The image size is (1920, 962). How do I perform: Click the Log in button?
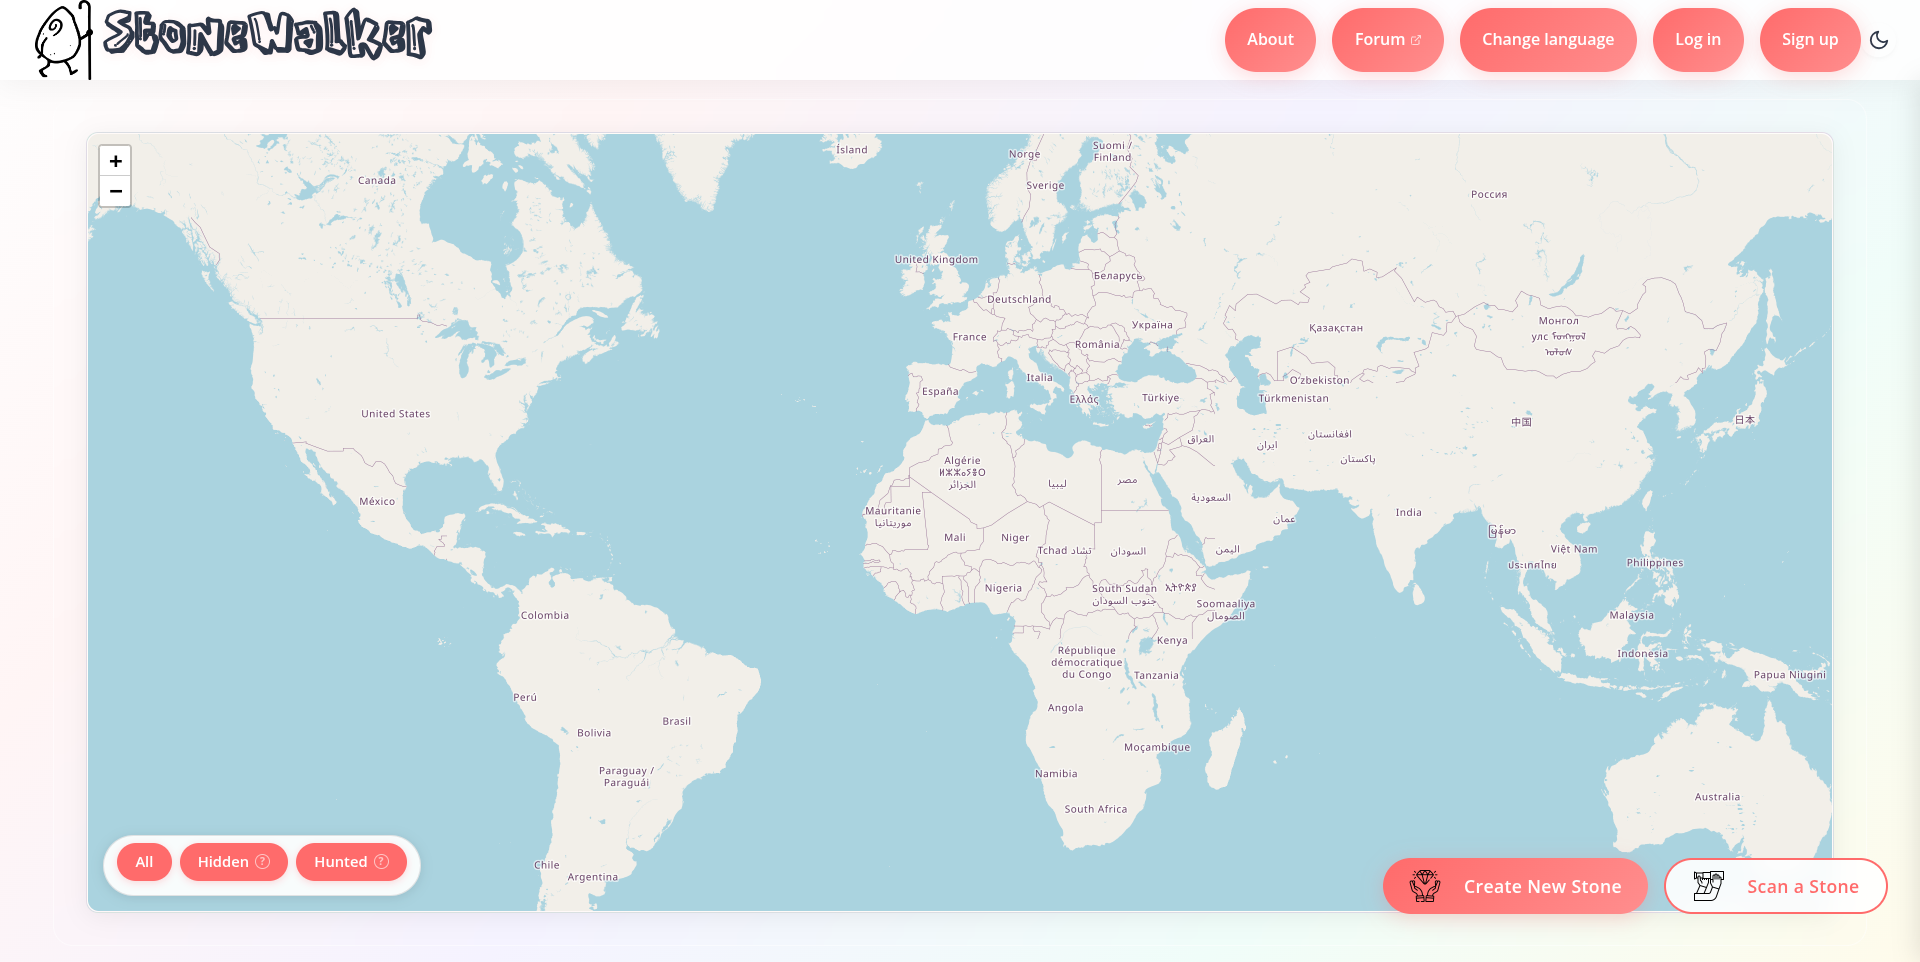[x=1697, y=40]
